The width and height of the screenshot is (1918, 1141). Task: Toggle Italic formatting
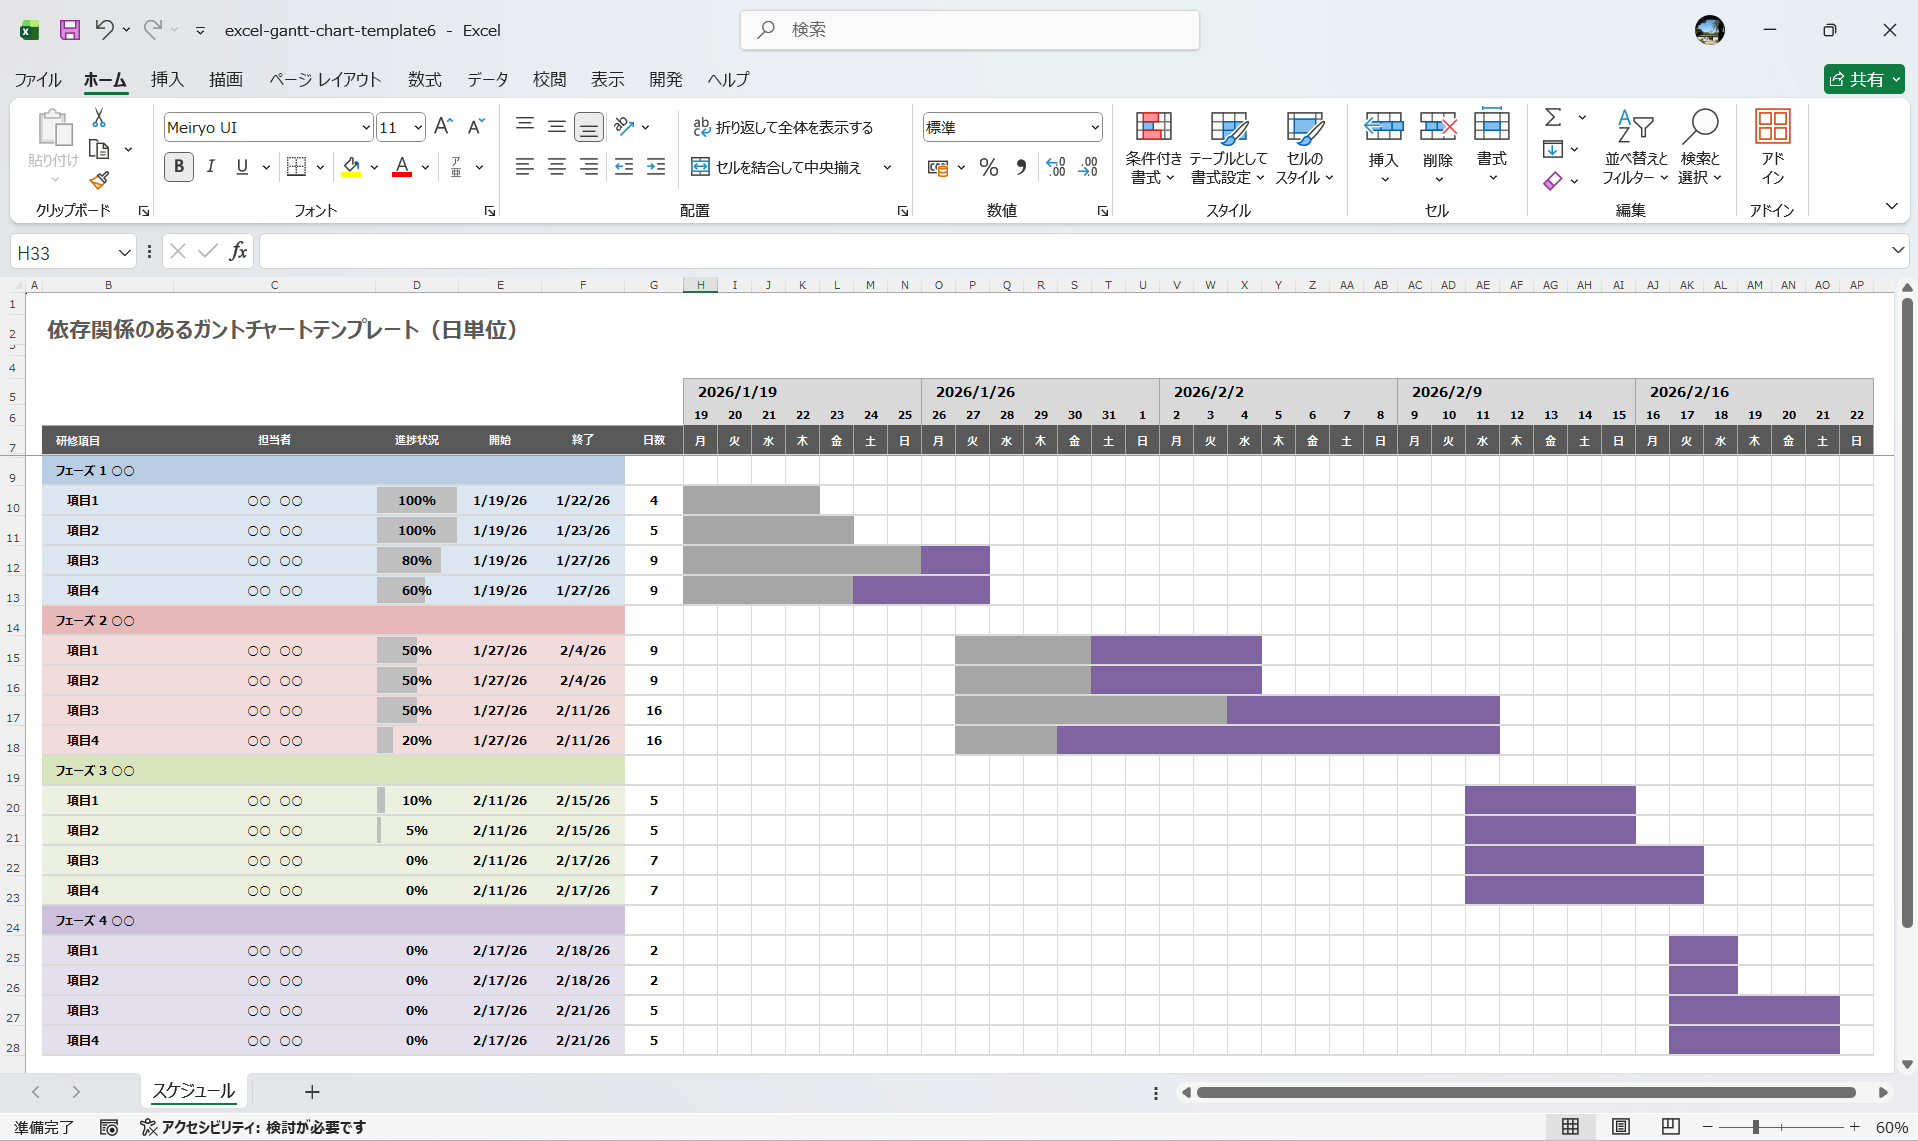(x=210, y=167)
